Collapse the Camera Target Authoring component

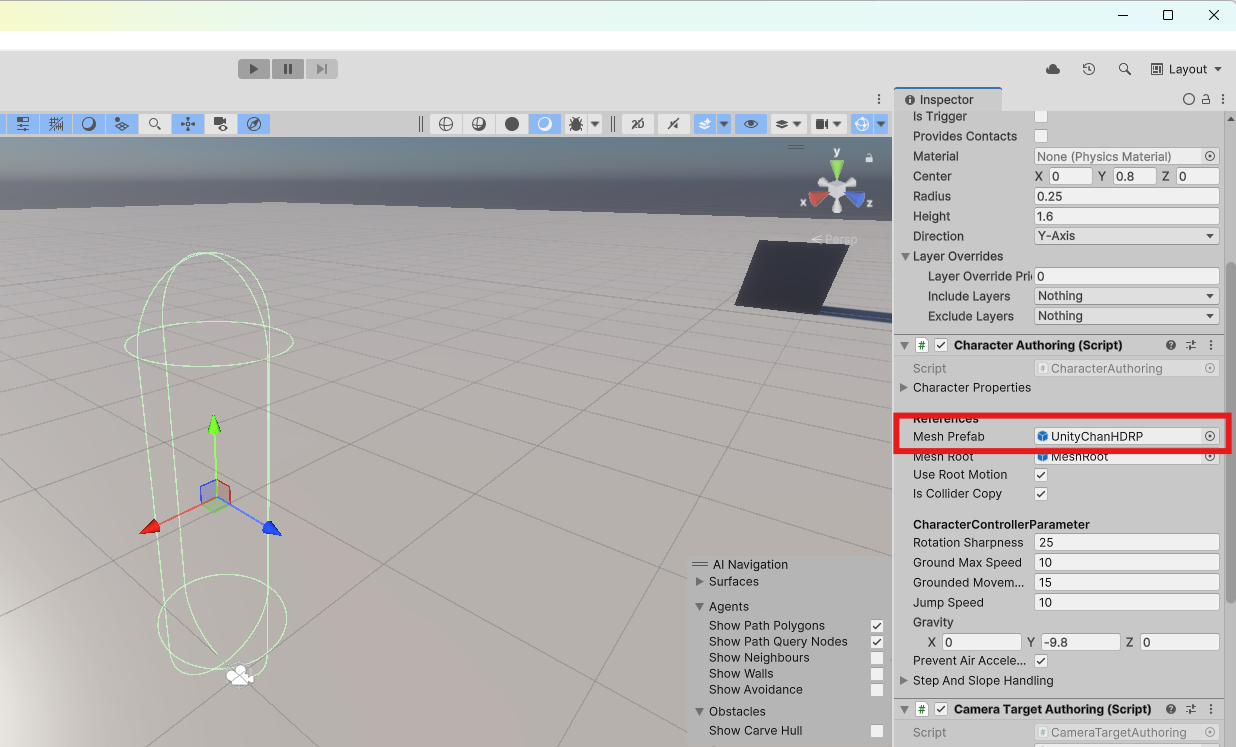pyautogui.click(x=905, y=709)
